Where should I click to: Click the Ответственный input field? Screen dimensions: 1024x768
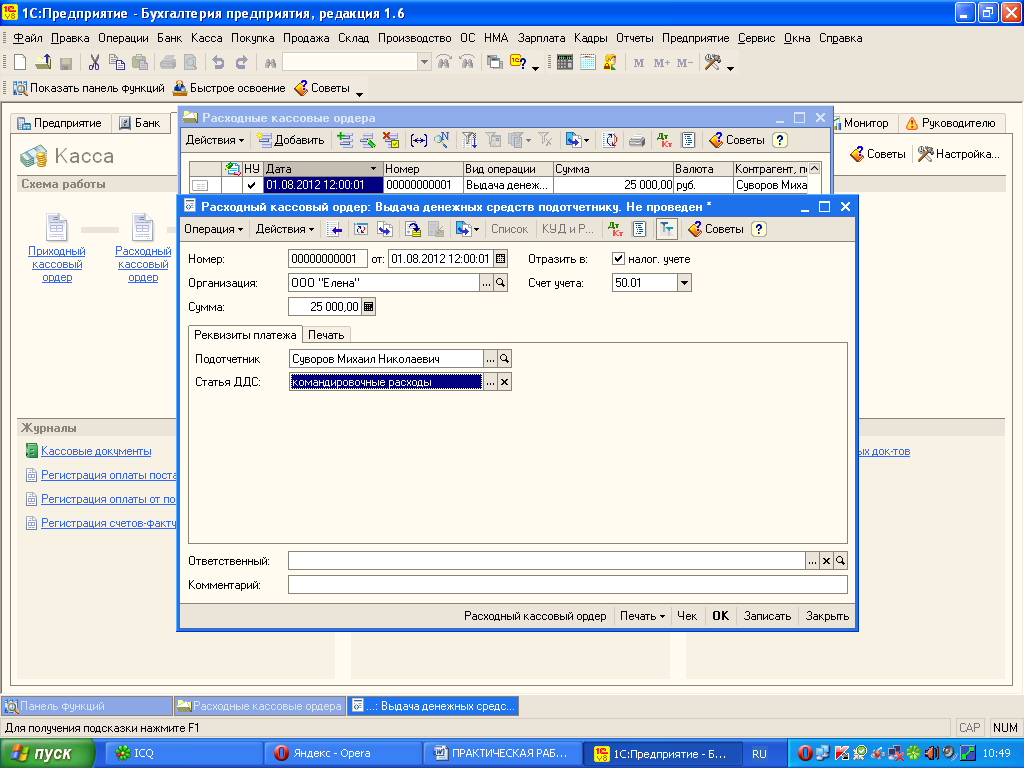(x=546, y=561)
